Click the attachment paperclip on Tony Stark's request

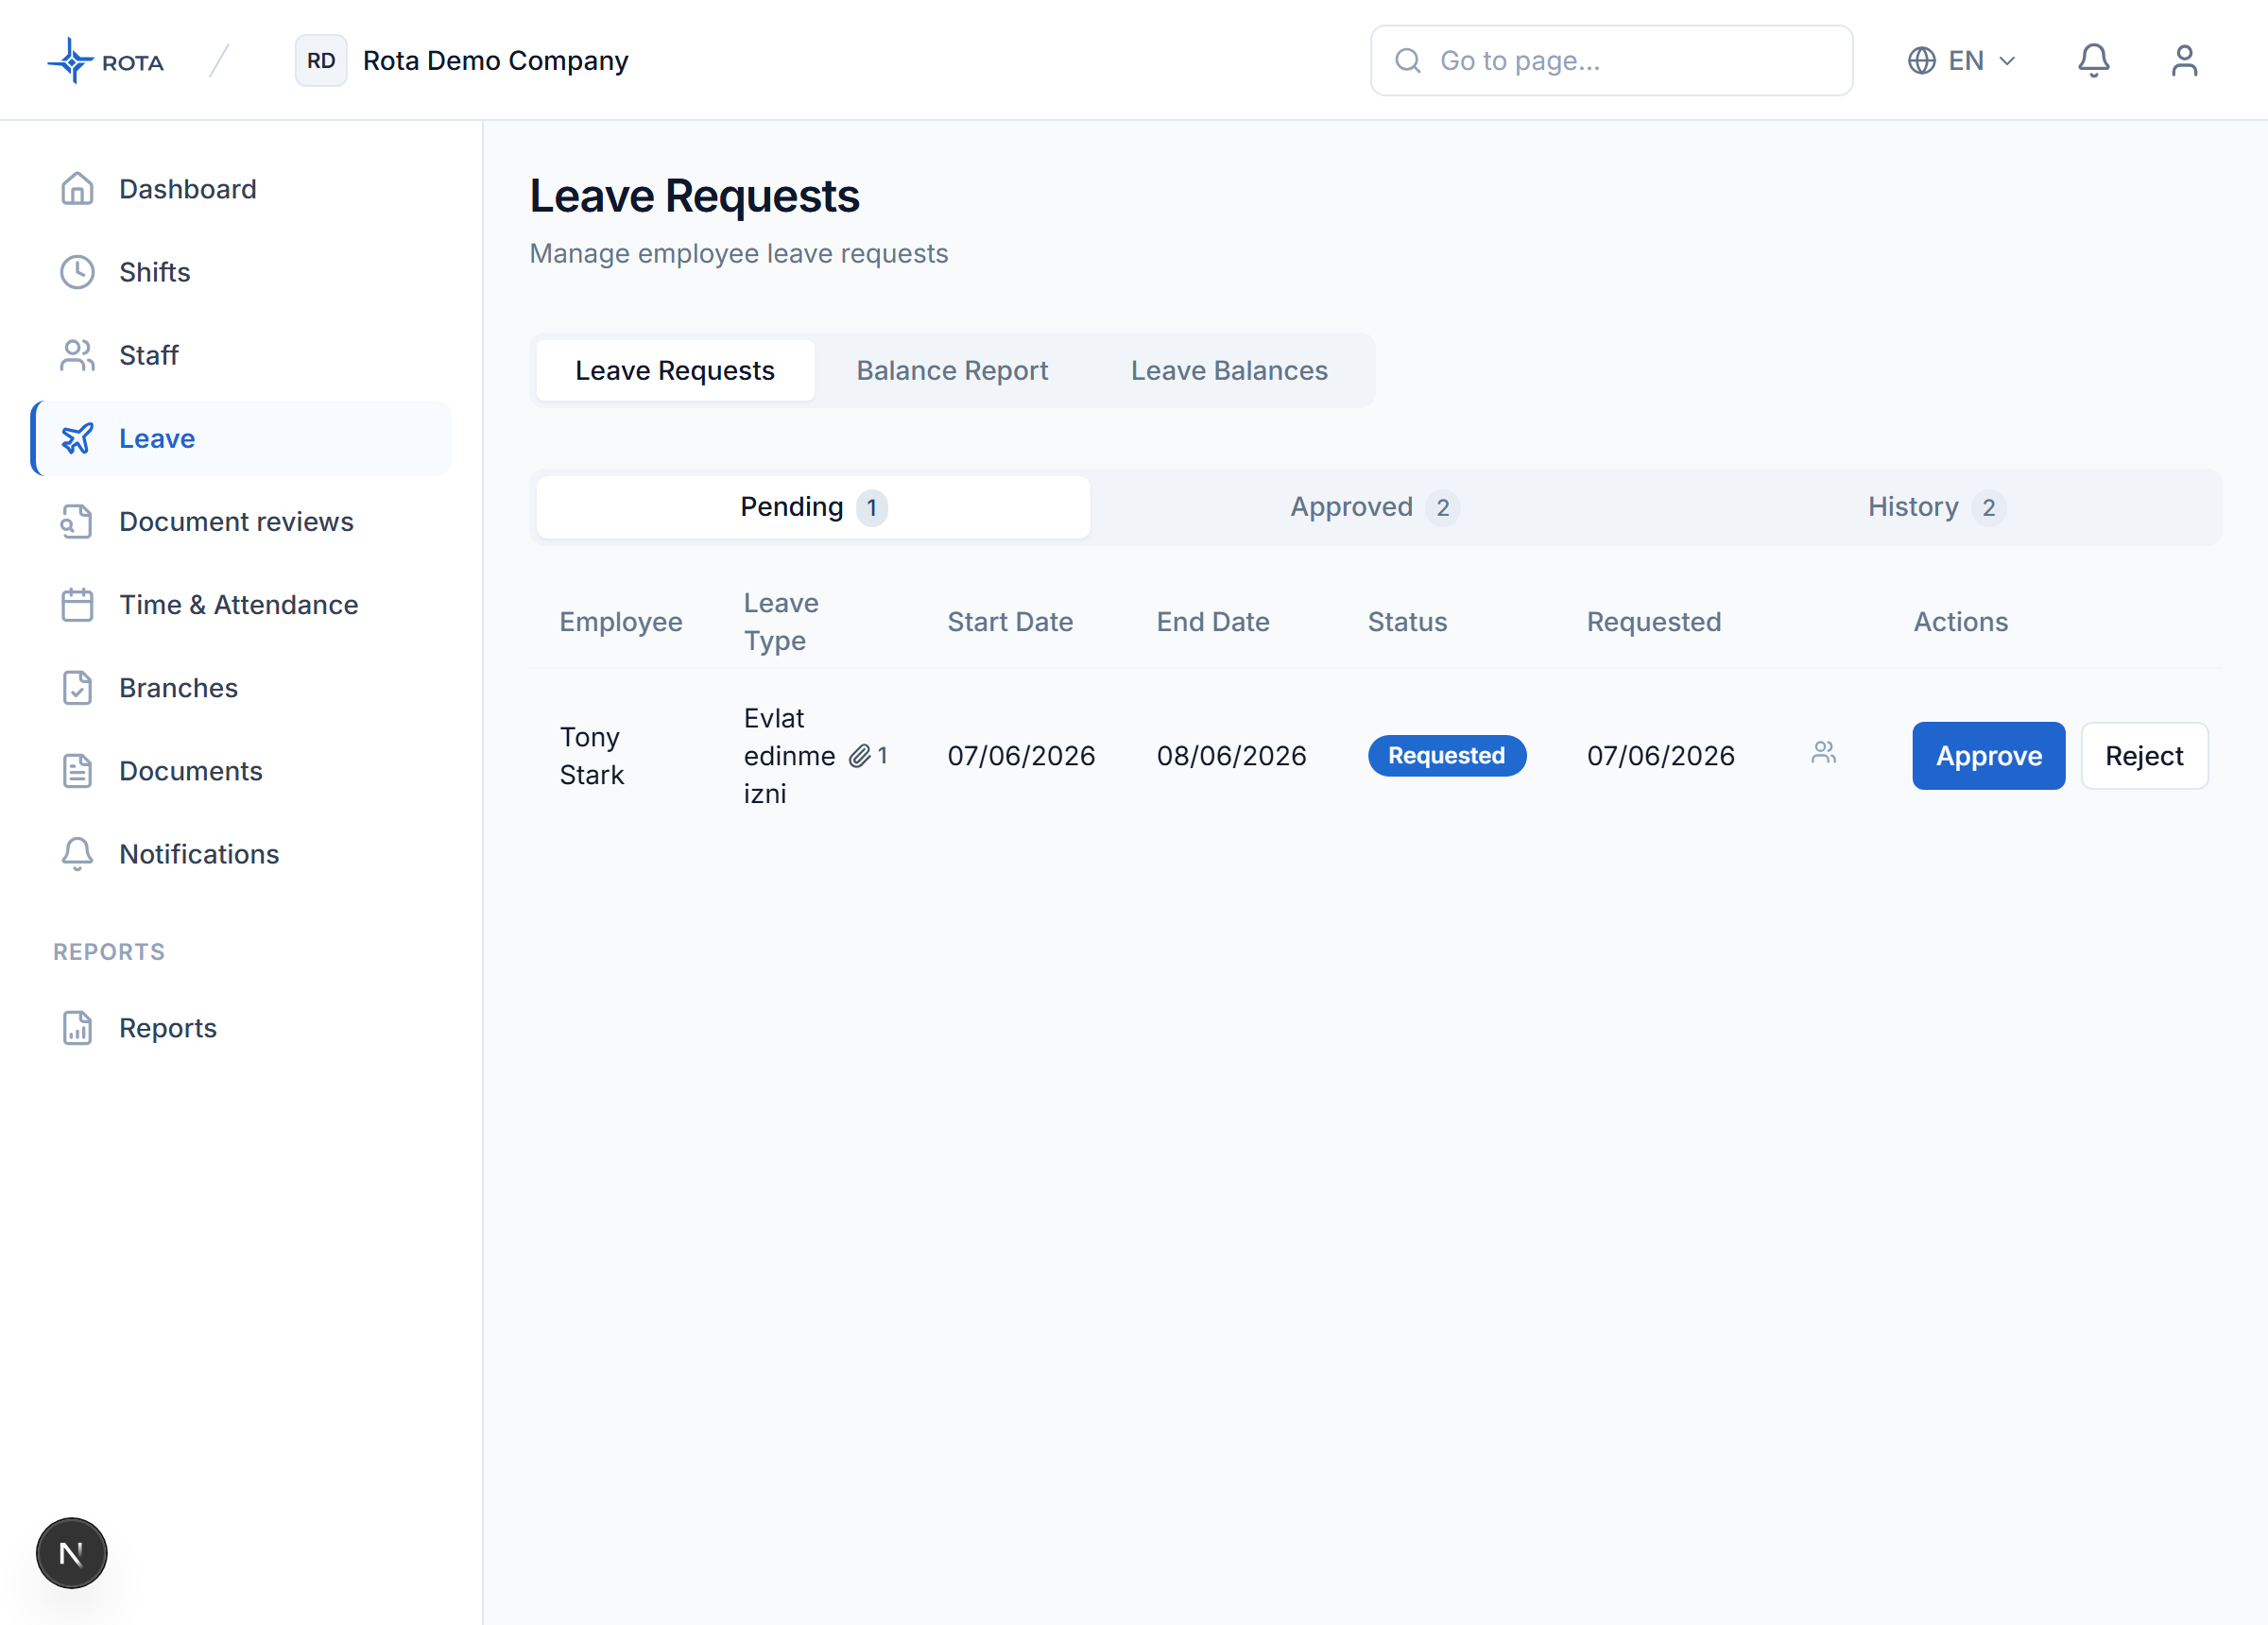point(860,756)
